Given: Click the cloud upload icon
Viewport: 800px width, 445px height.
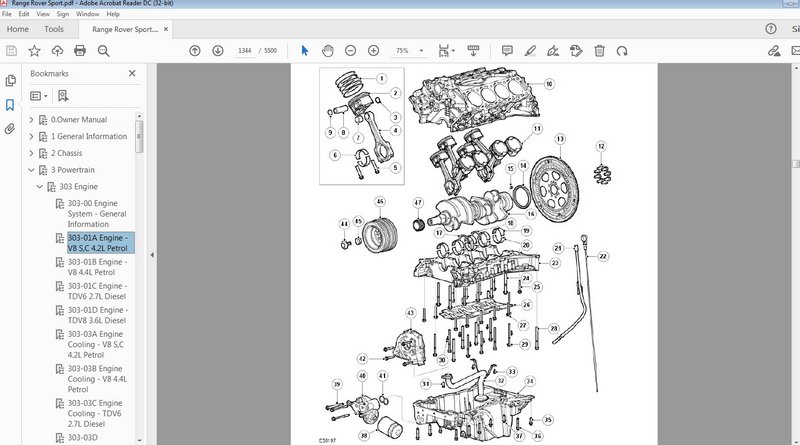Looking at the screenshot, I should 57,51.
